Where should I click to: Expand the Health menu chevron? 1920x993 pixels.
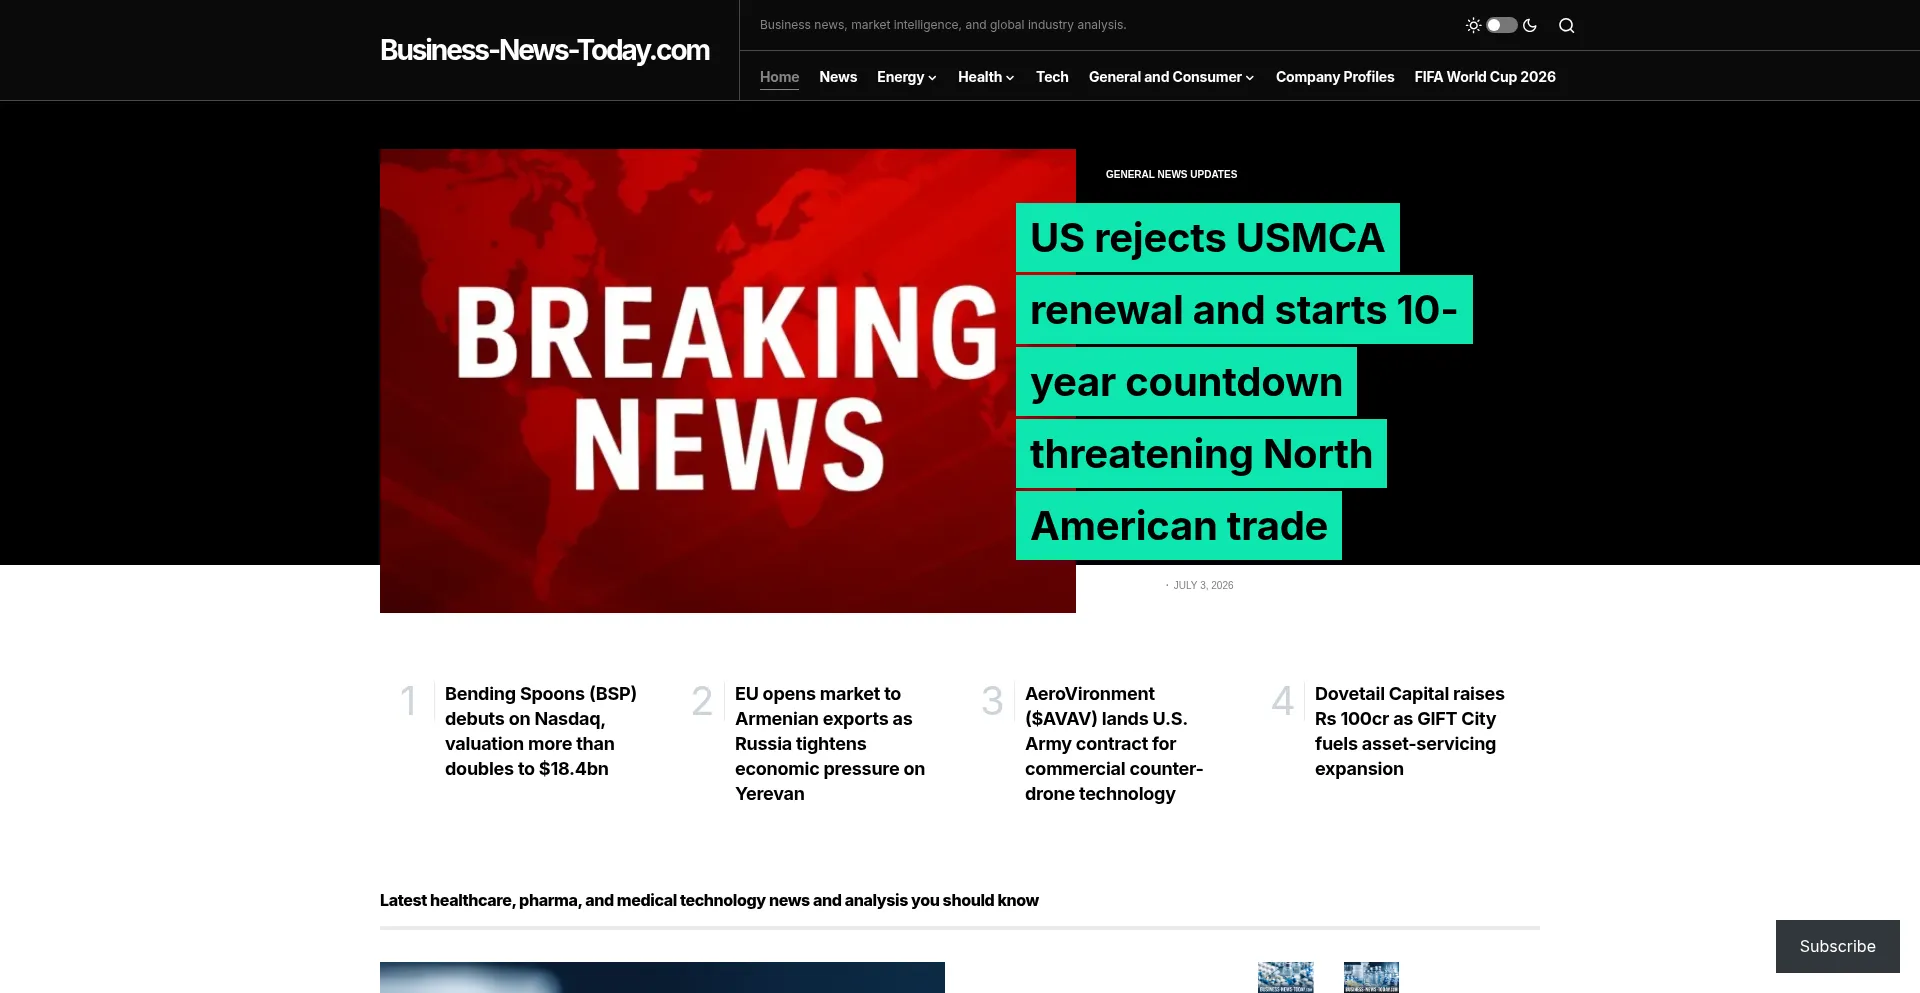(1010, 78)
